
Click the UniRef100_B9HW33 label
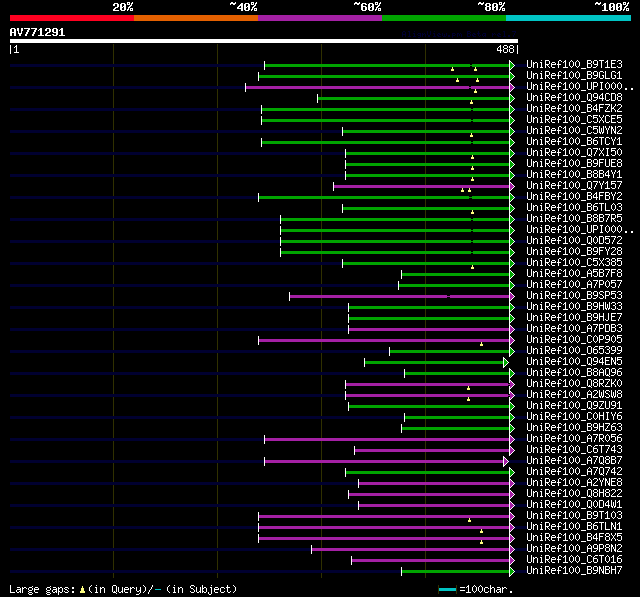click(x=574, y=307)
